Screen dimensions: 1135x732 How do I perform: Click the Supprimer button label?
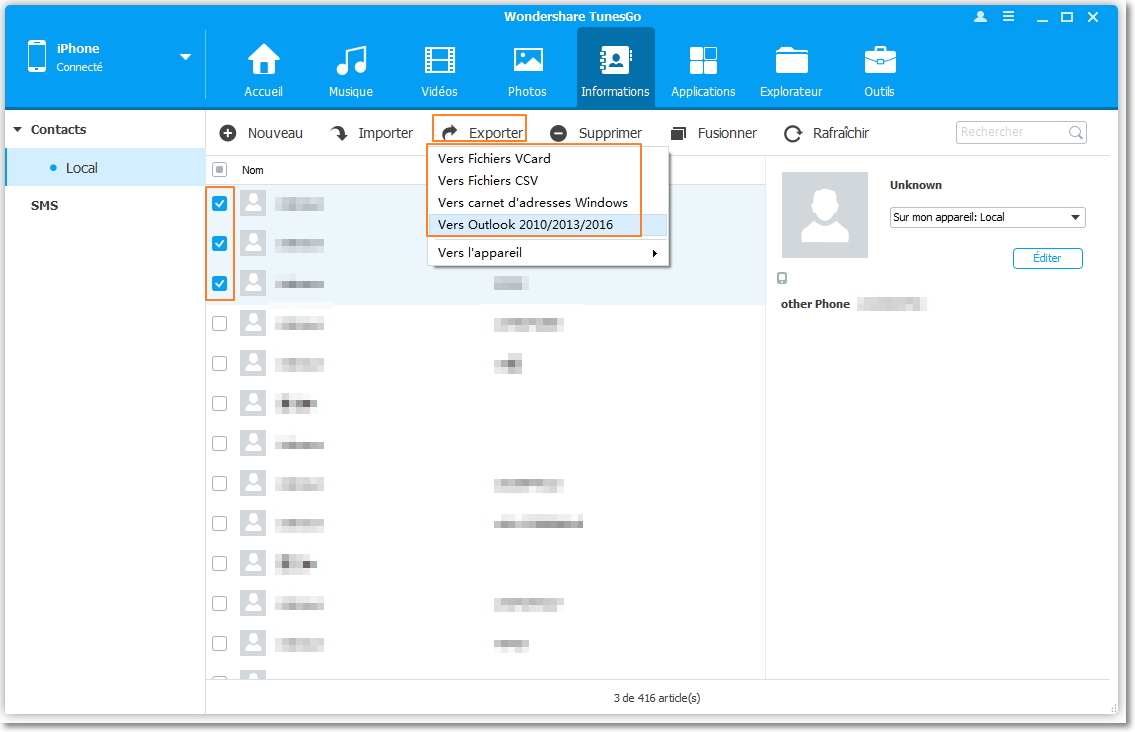pos(610,133)
